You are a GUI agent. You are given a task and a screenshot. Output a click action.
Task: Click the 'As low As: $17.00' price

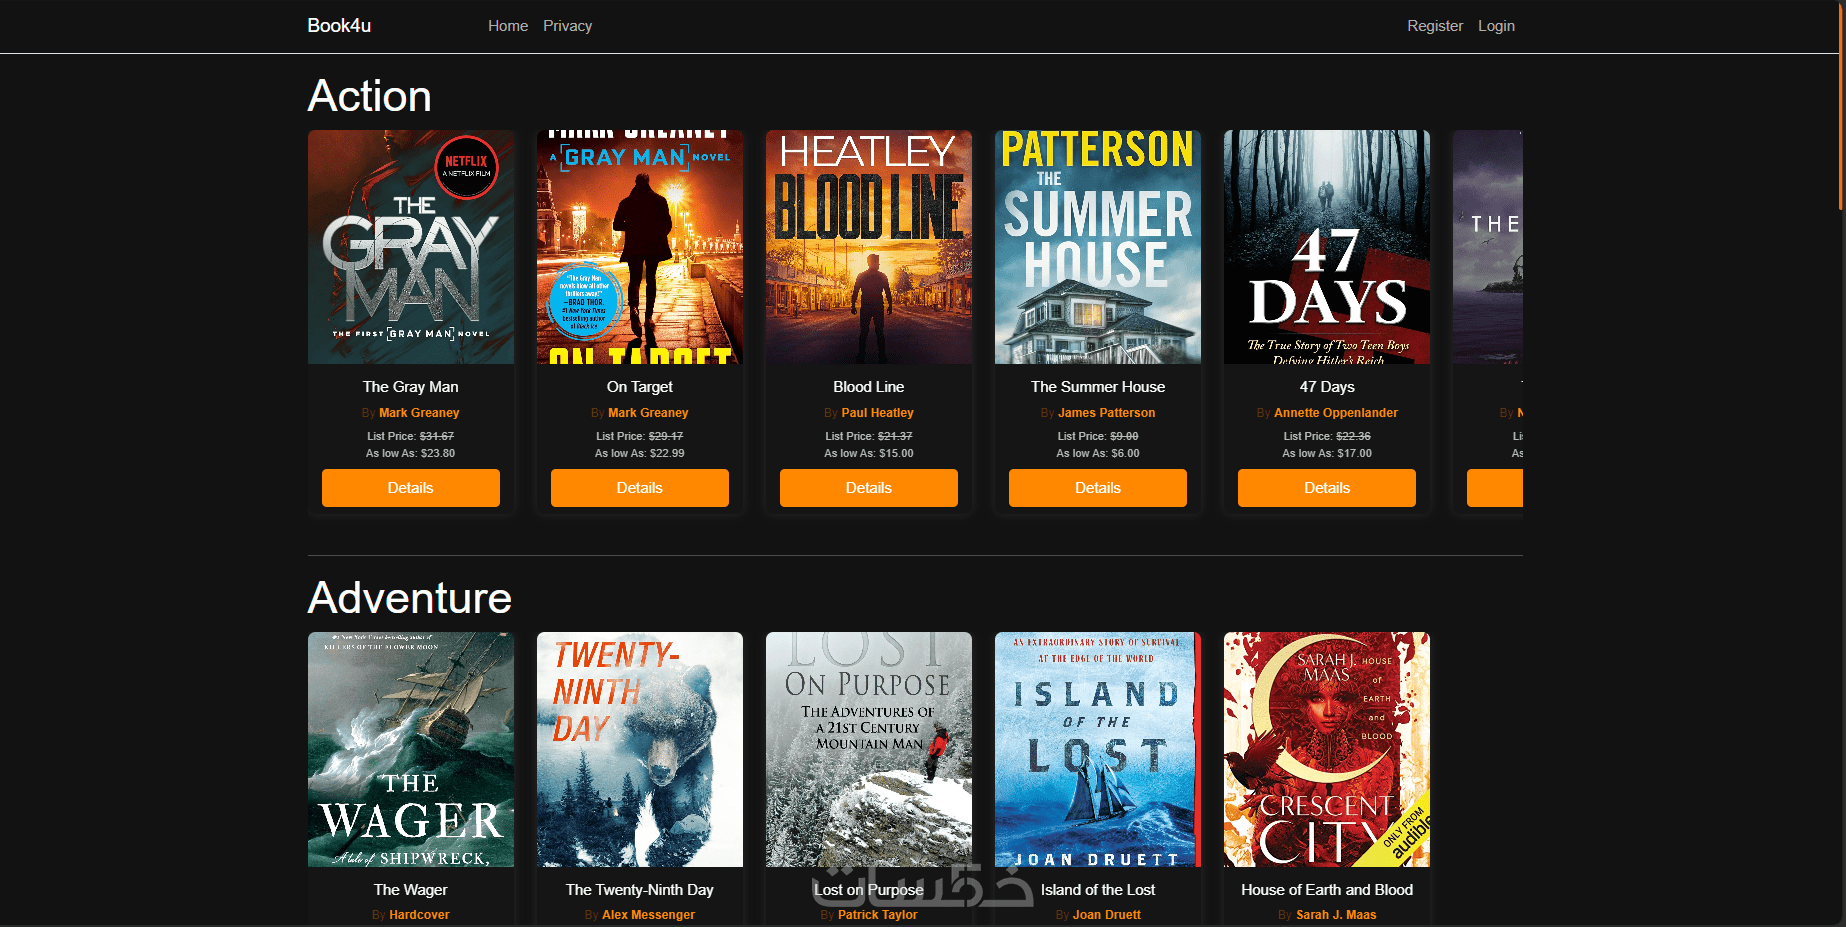click(x=1327, y=454)
